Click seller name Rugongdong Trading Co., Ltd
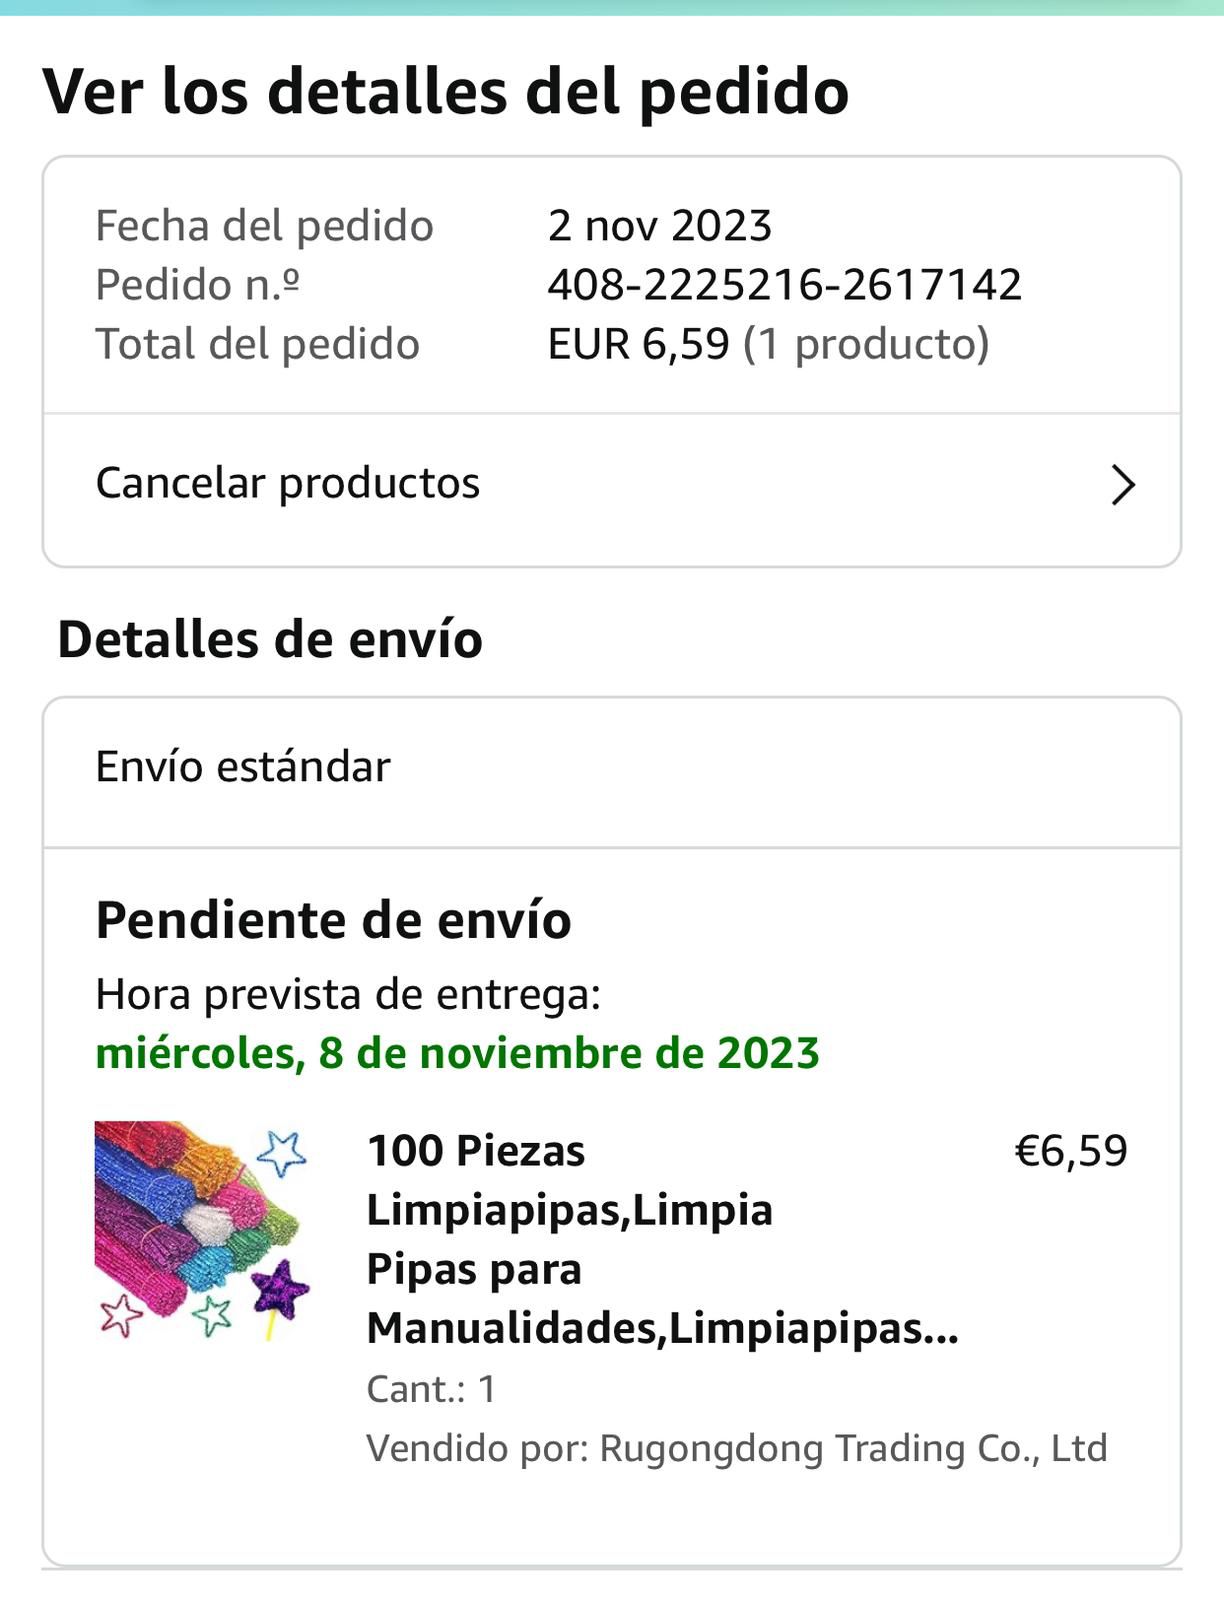1224x1600 pixels. tap(852, 1448)
